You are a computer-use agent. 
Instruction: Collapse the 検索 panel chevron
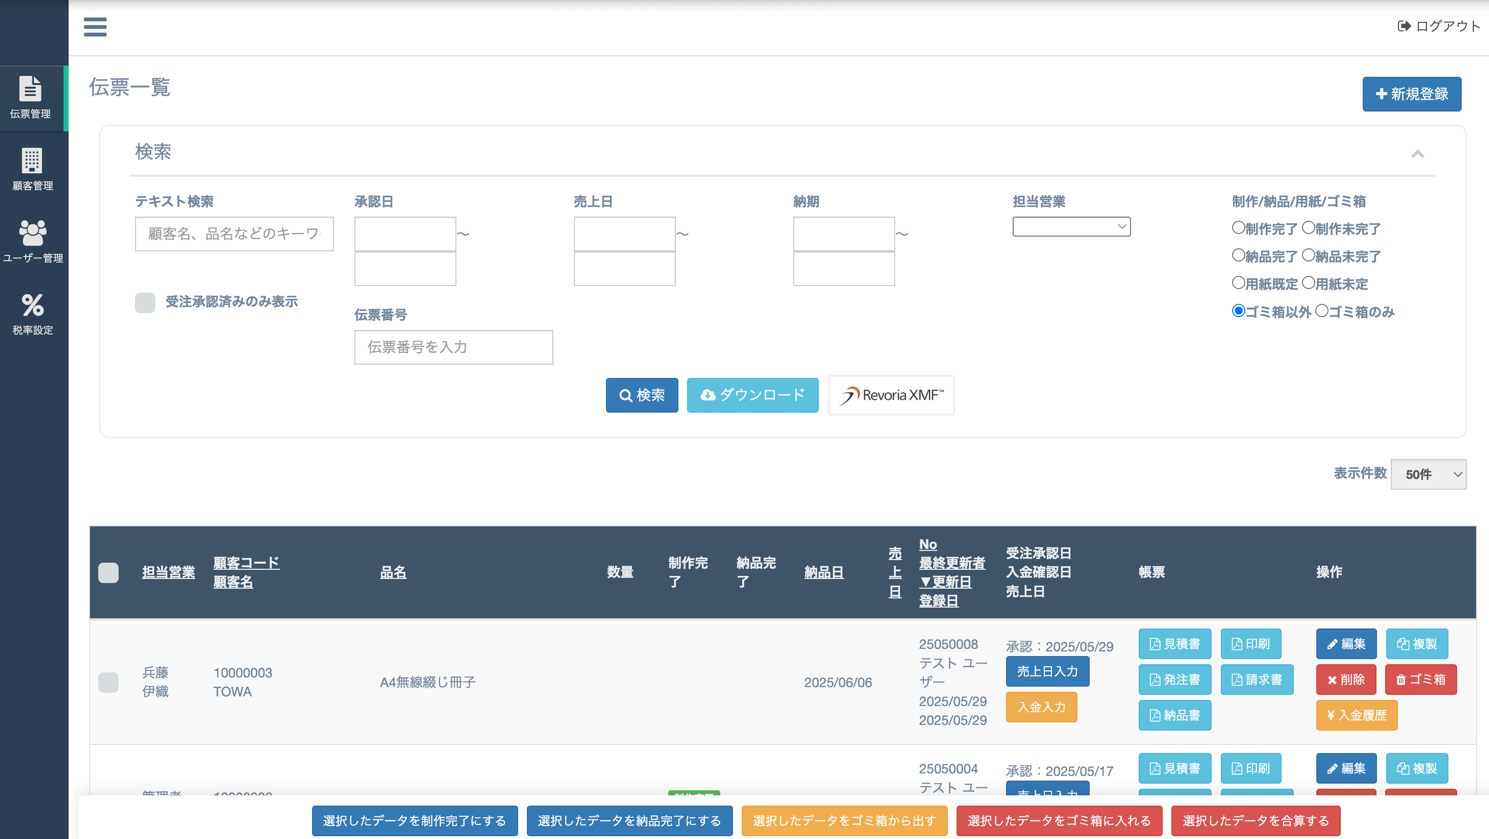click(1417, 154)
